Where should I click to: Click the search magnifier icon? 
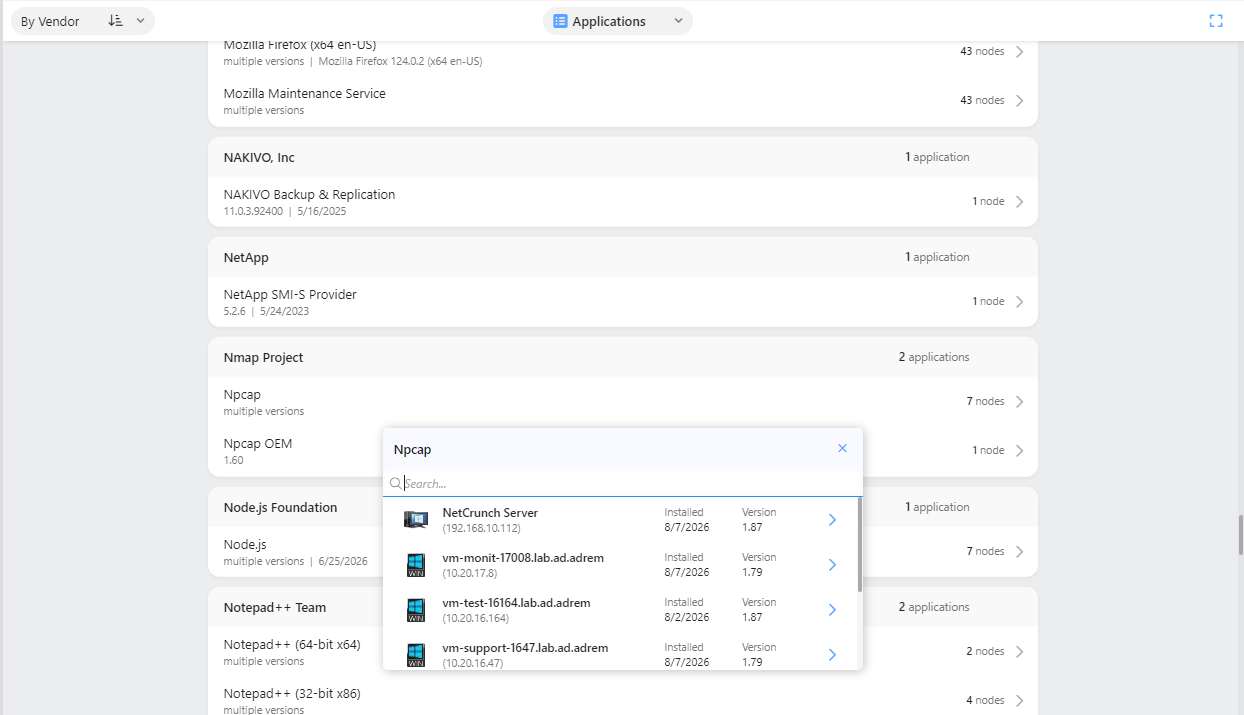[396, 484]
